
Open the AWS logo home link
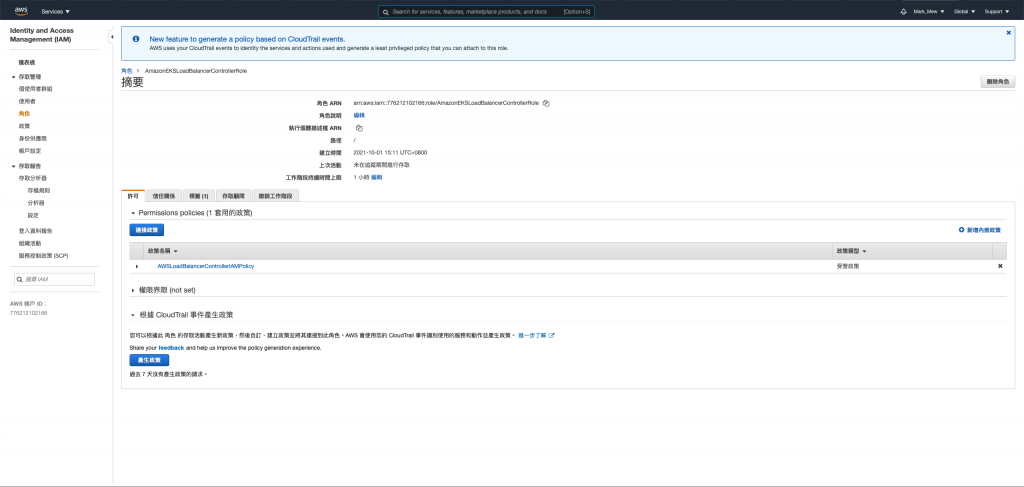(21, 11)
